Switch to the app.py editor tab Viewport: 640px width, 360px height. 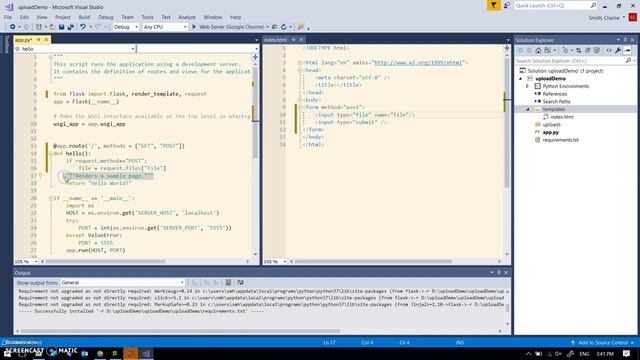click(23, 40)
